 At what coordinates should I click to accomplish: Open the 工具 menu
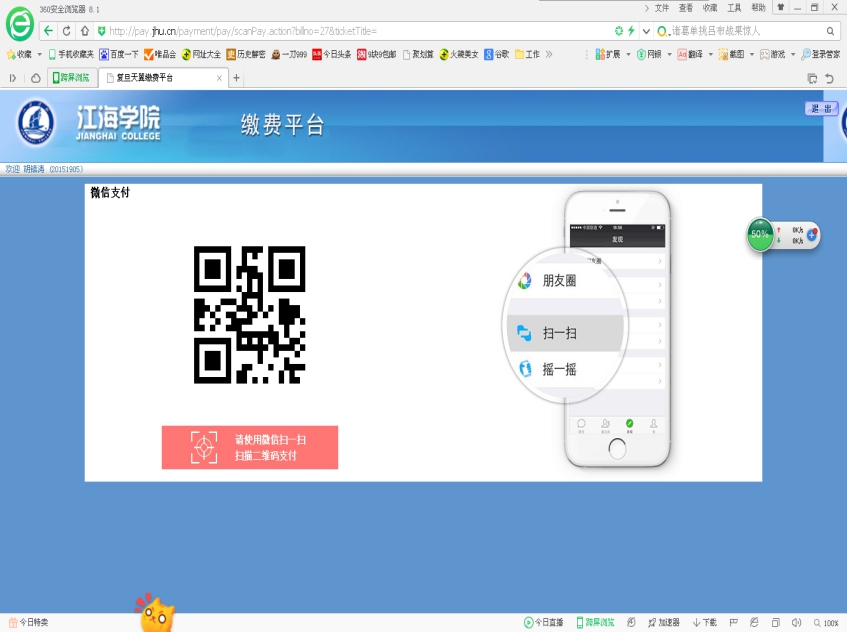(734, 7)
